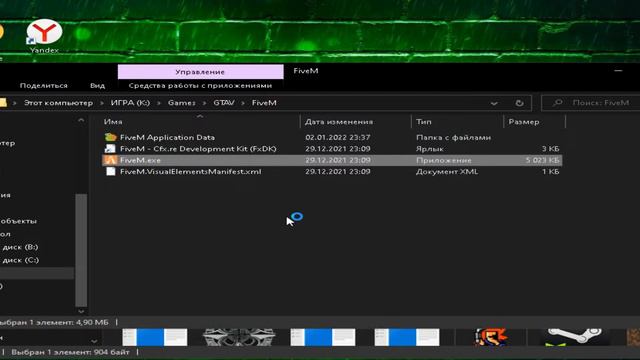
Task: Click the folder icon in address bar
Action: coord(3,102)
